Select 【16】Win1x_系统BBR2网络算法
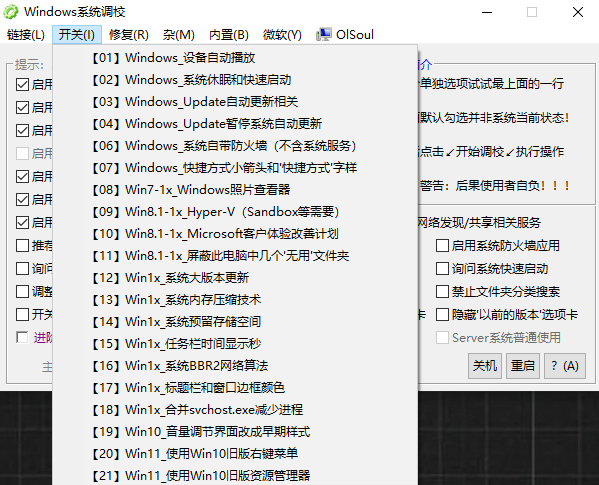This screenshot has height=485, width=599. pyautogui.click(x=235, y=366)
